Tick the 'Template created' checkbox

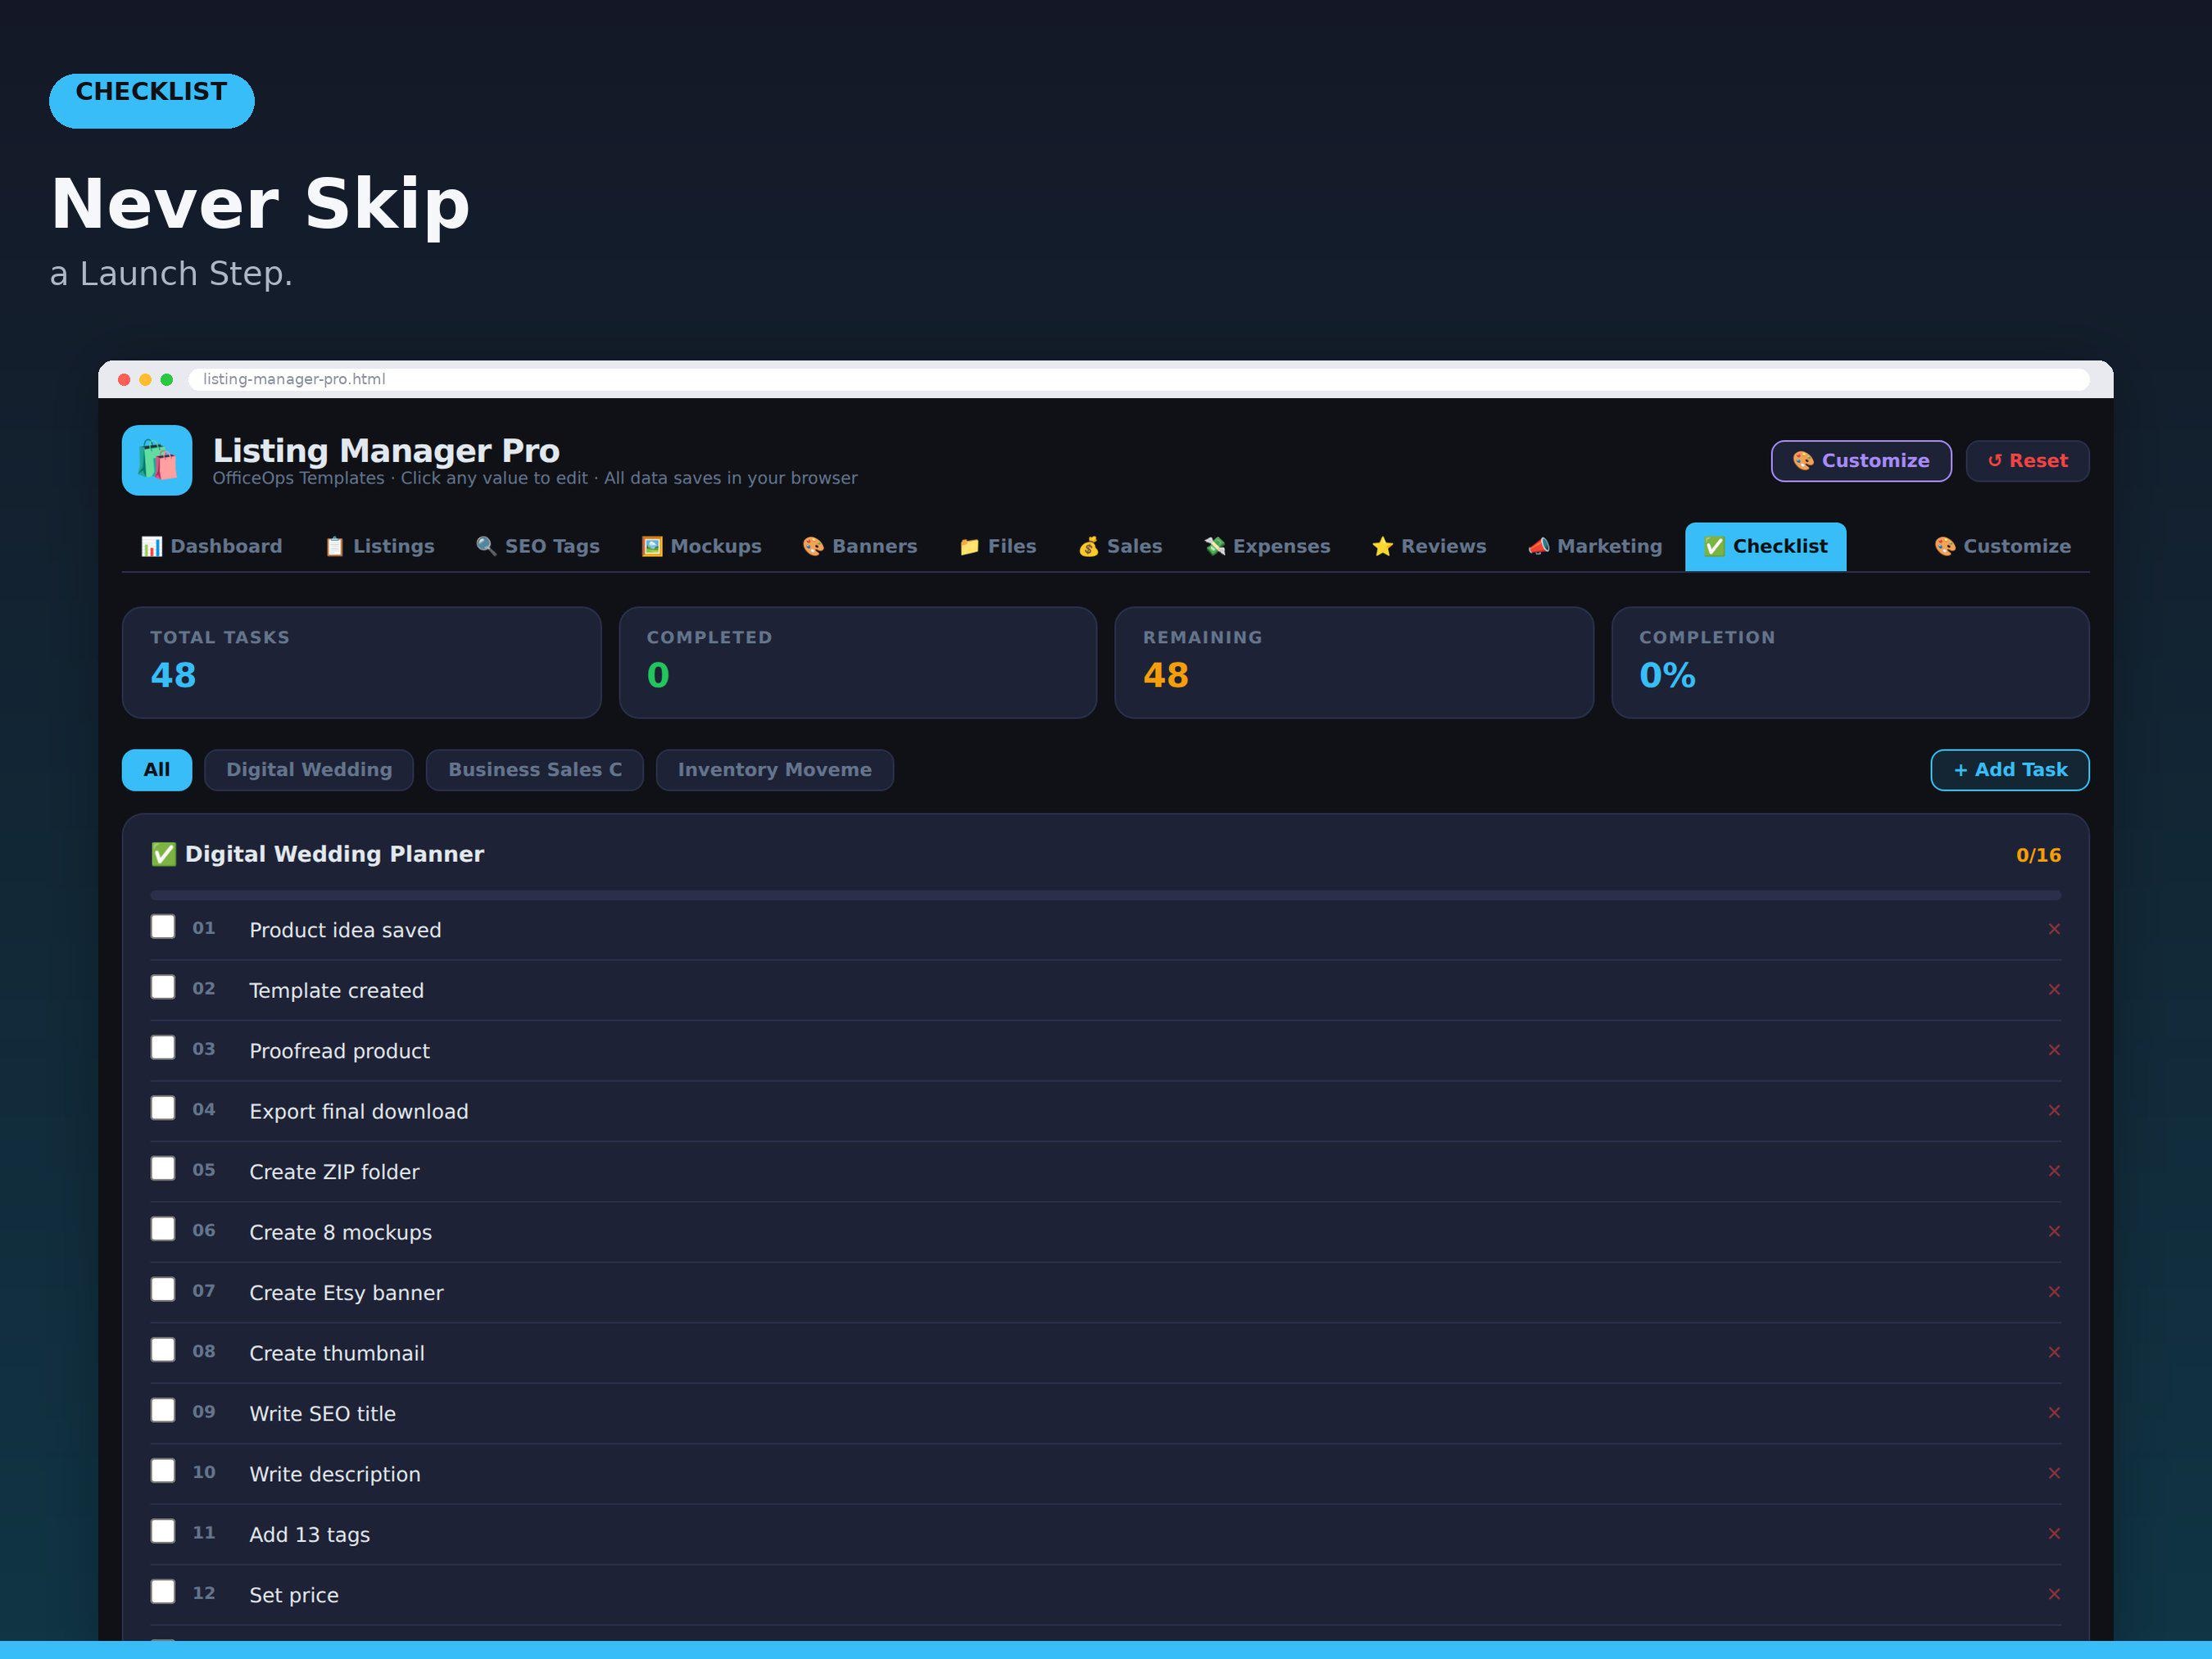point(163,987)
